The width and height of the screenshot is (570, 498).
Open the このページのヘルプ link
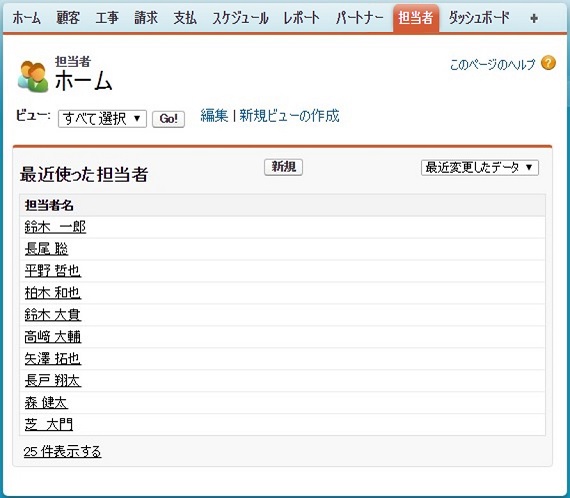(493, 64)
